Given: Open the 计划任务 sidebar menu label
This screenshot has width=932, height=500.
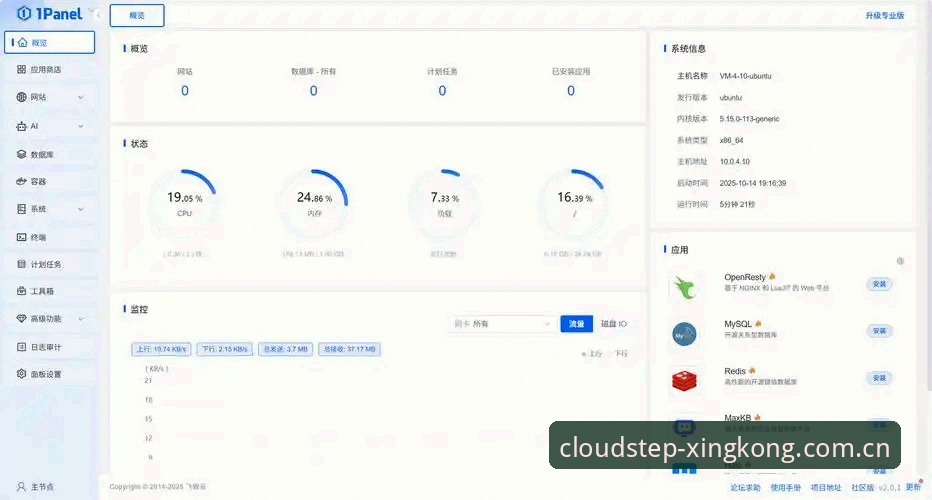Looking at the screenshot, I should coord(46,264).
